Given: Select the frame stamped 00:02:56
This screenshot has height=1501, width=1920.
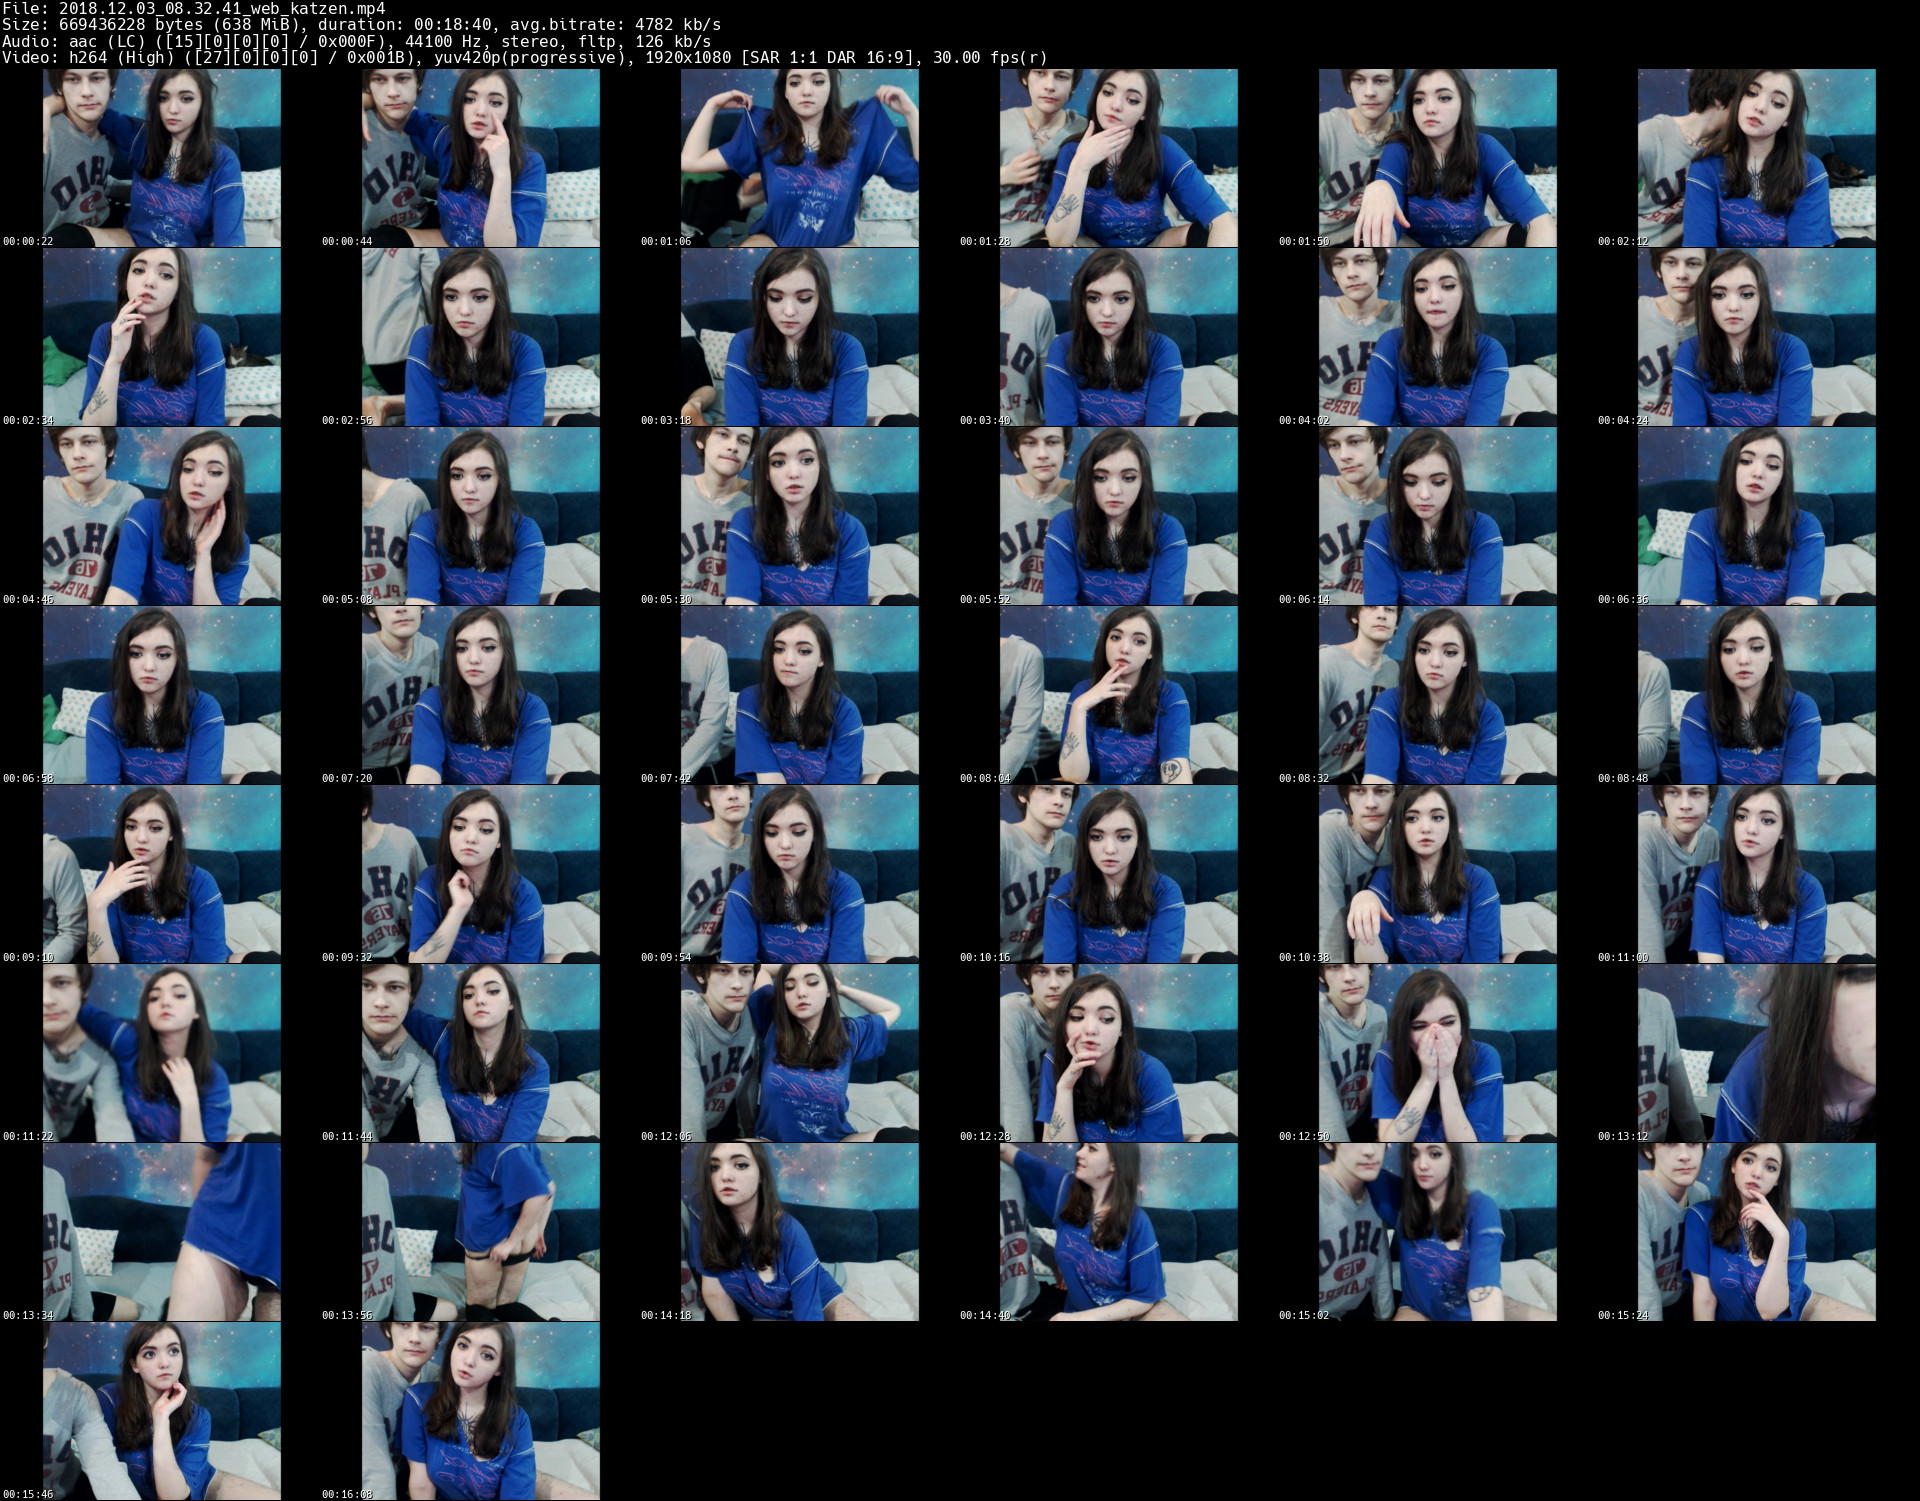Looking at the screenshot, I should pos(481,337).
